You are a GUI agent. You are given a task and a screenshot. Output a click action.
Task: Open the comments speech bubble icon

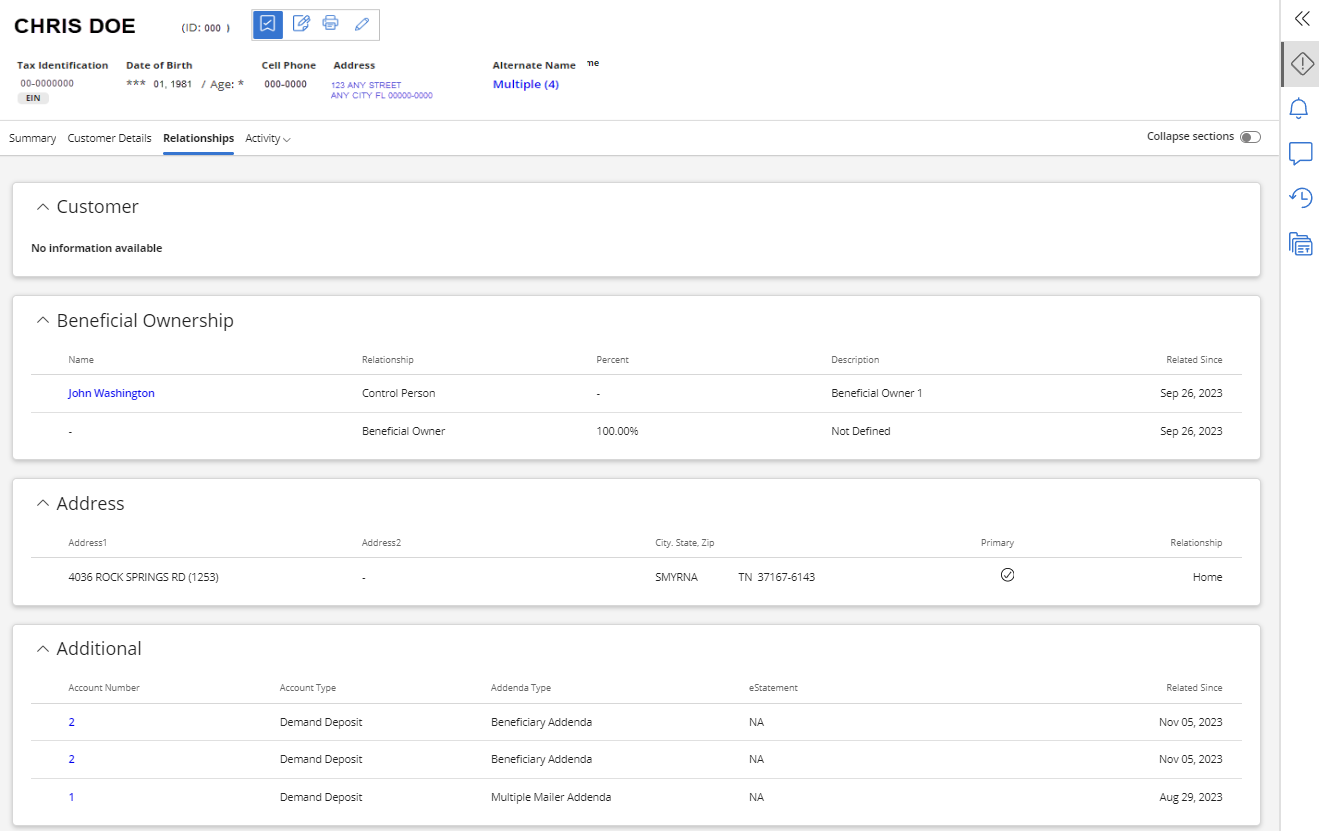click(x=1300, y=153)
